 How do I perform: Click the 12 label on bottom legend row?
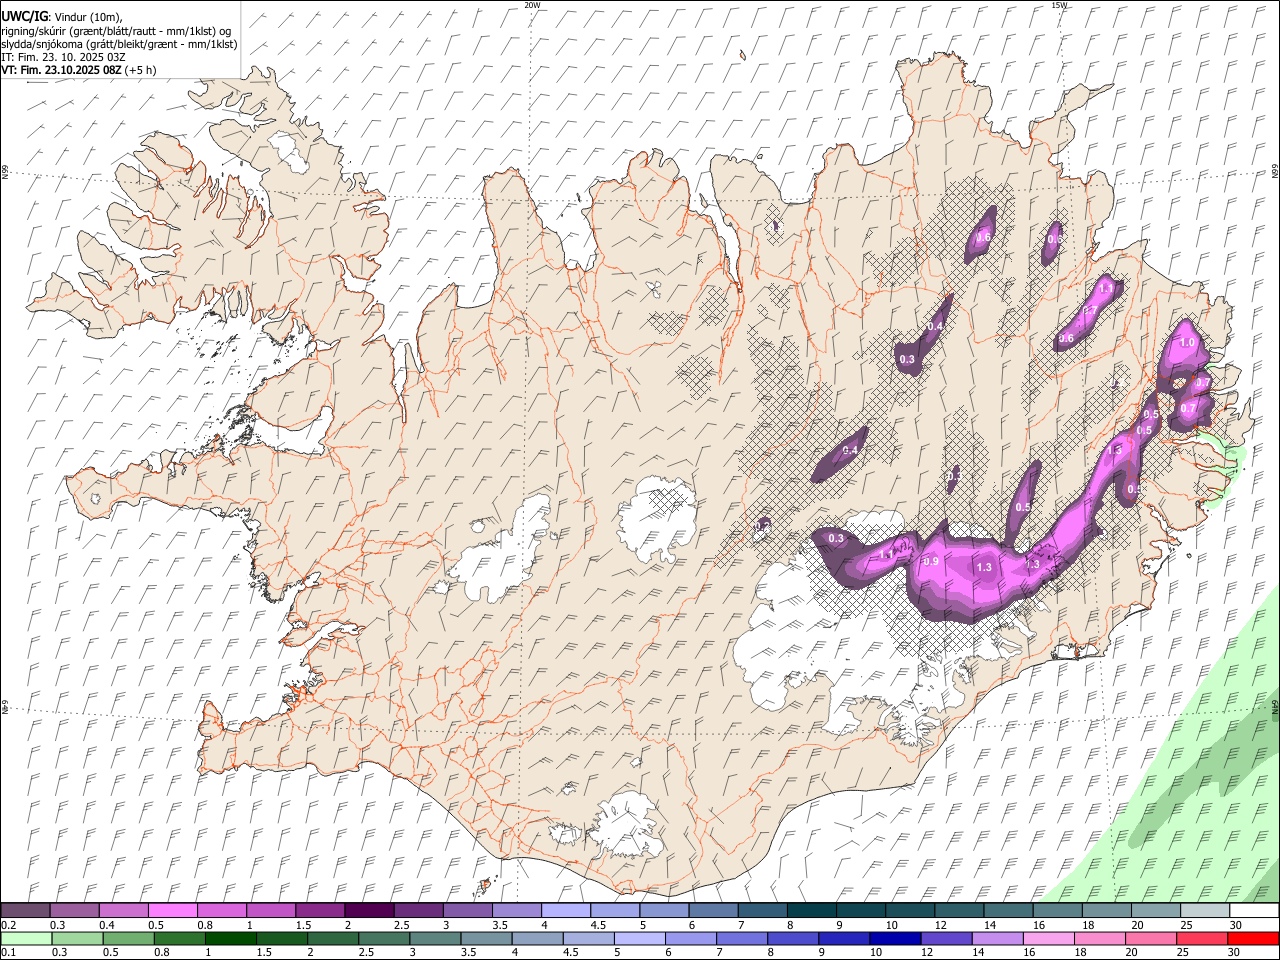(928, 952)
